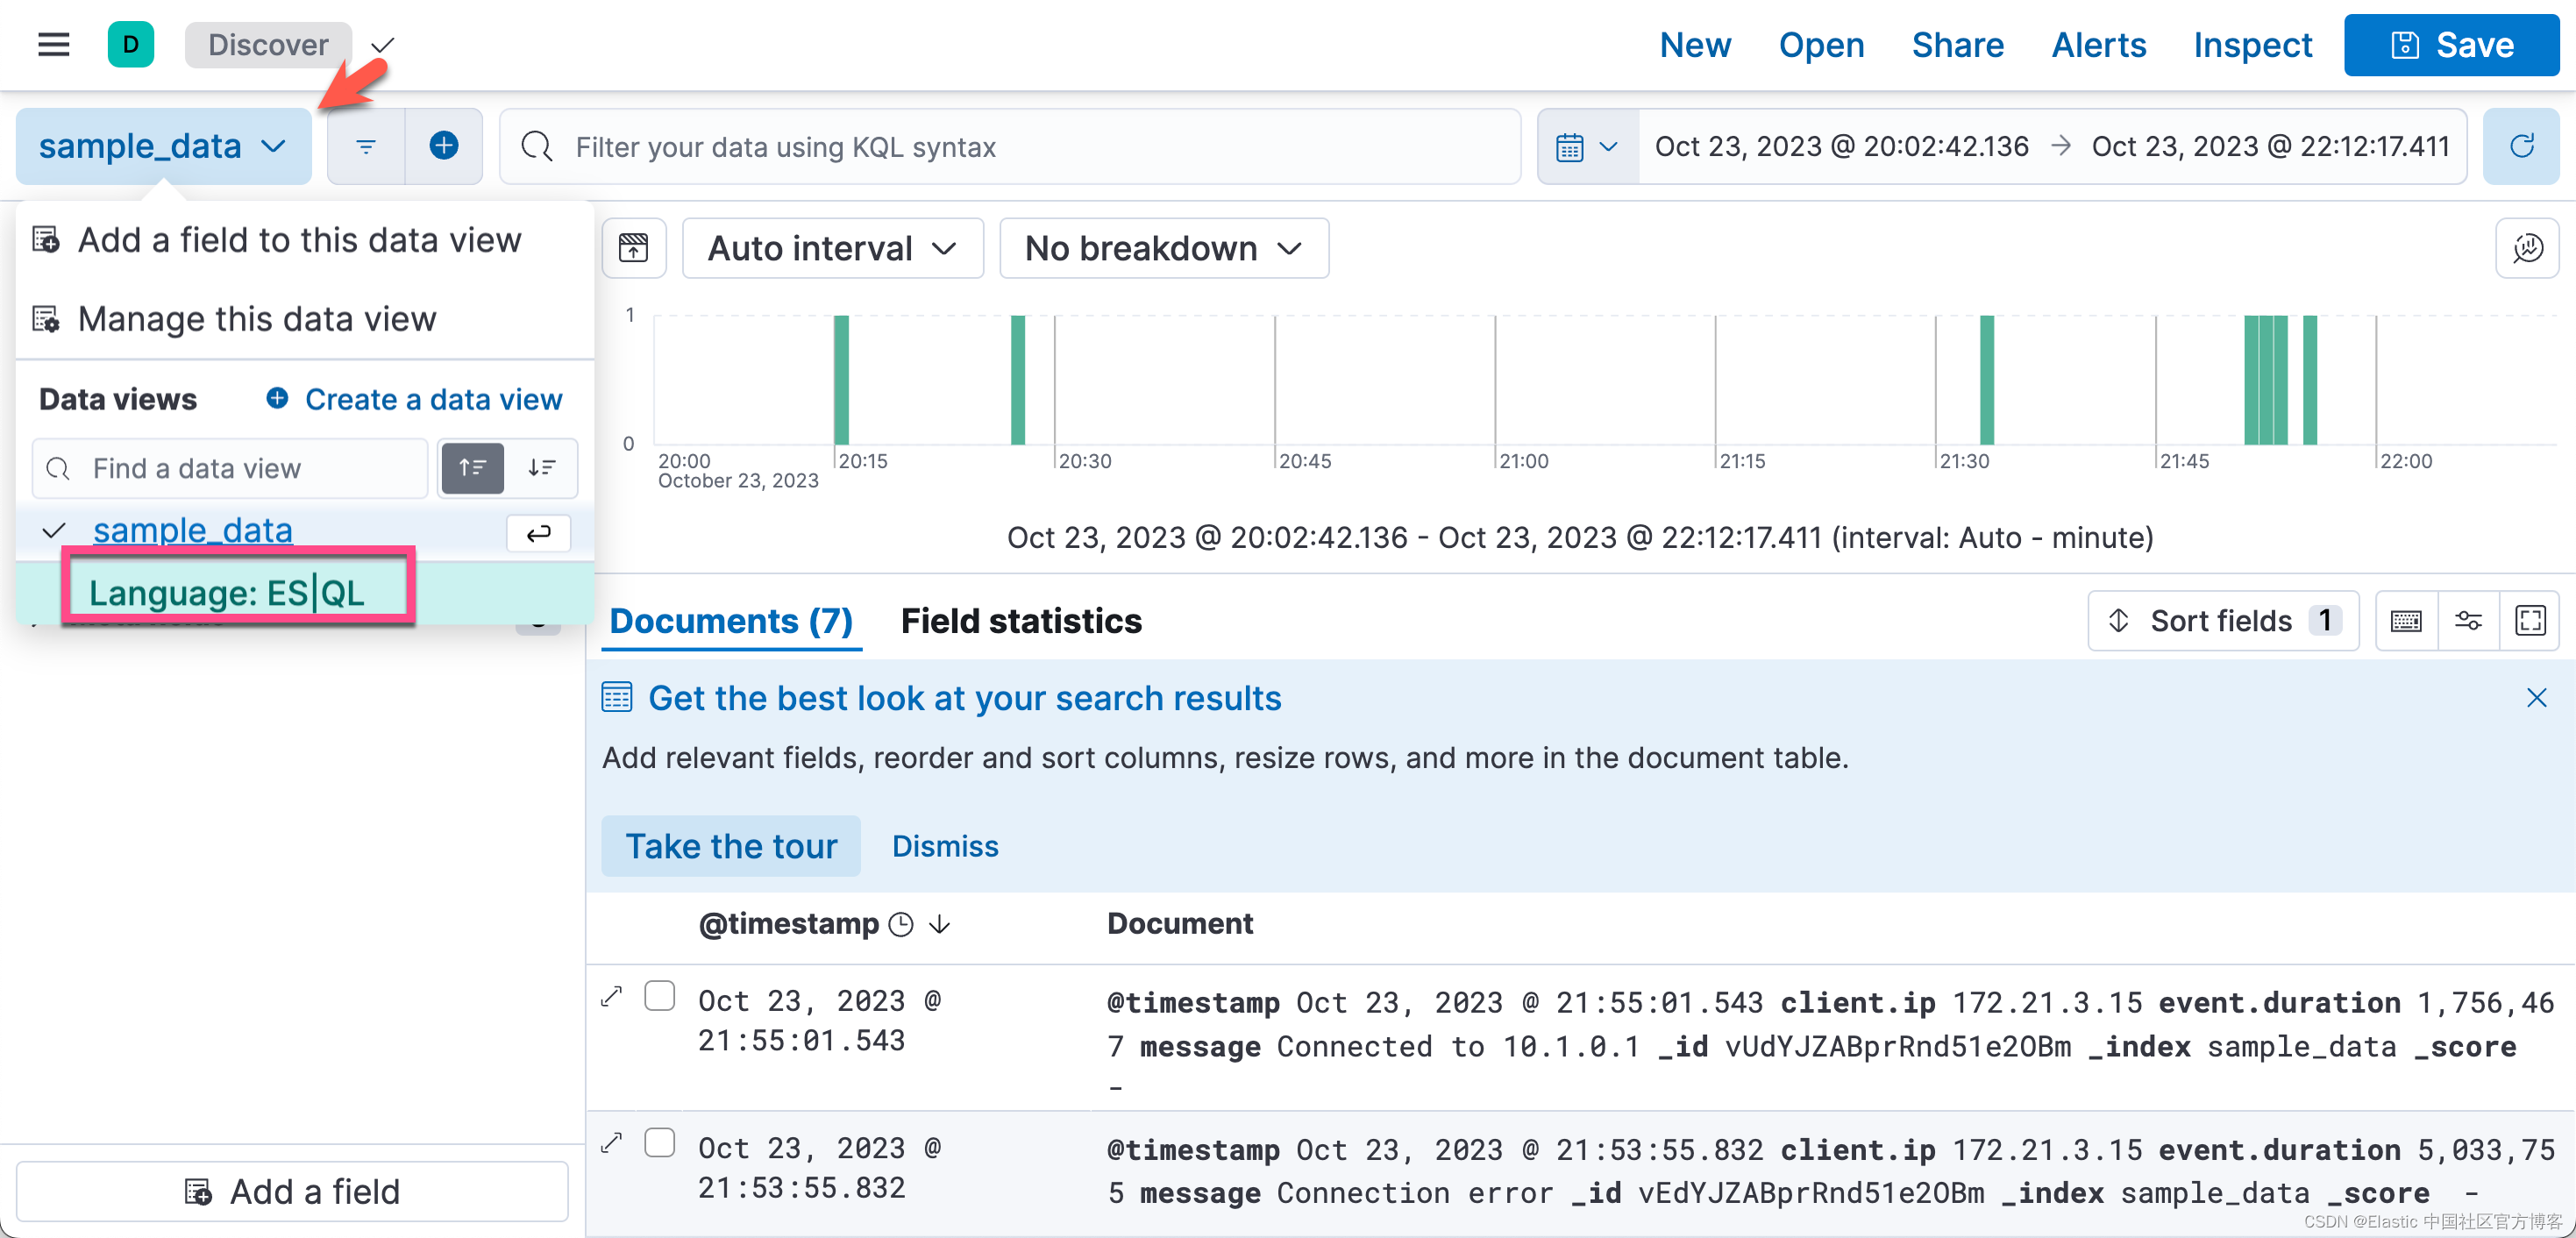
Task: Open the calendar quick date menu
Action: tap(1587, 146)
